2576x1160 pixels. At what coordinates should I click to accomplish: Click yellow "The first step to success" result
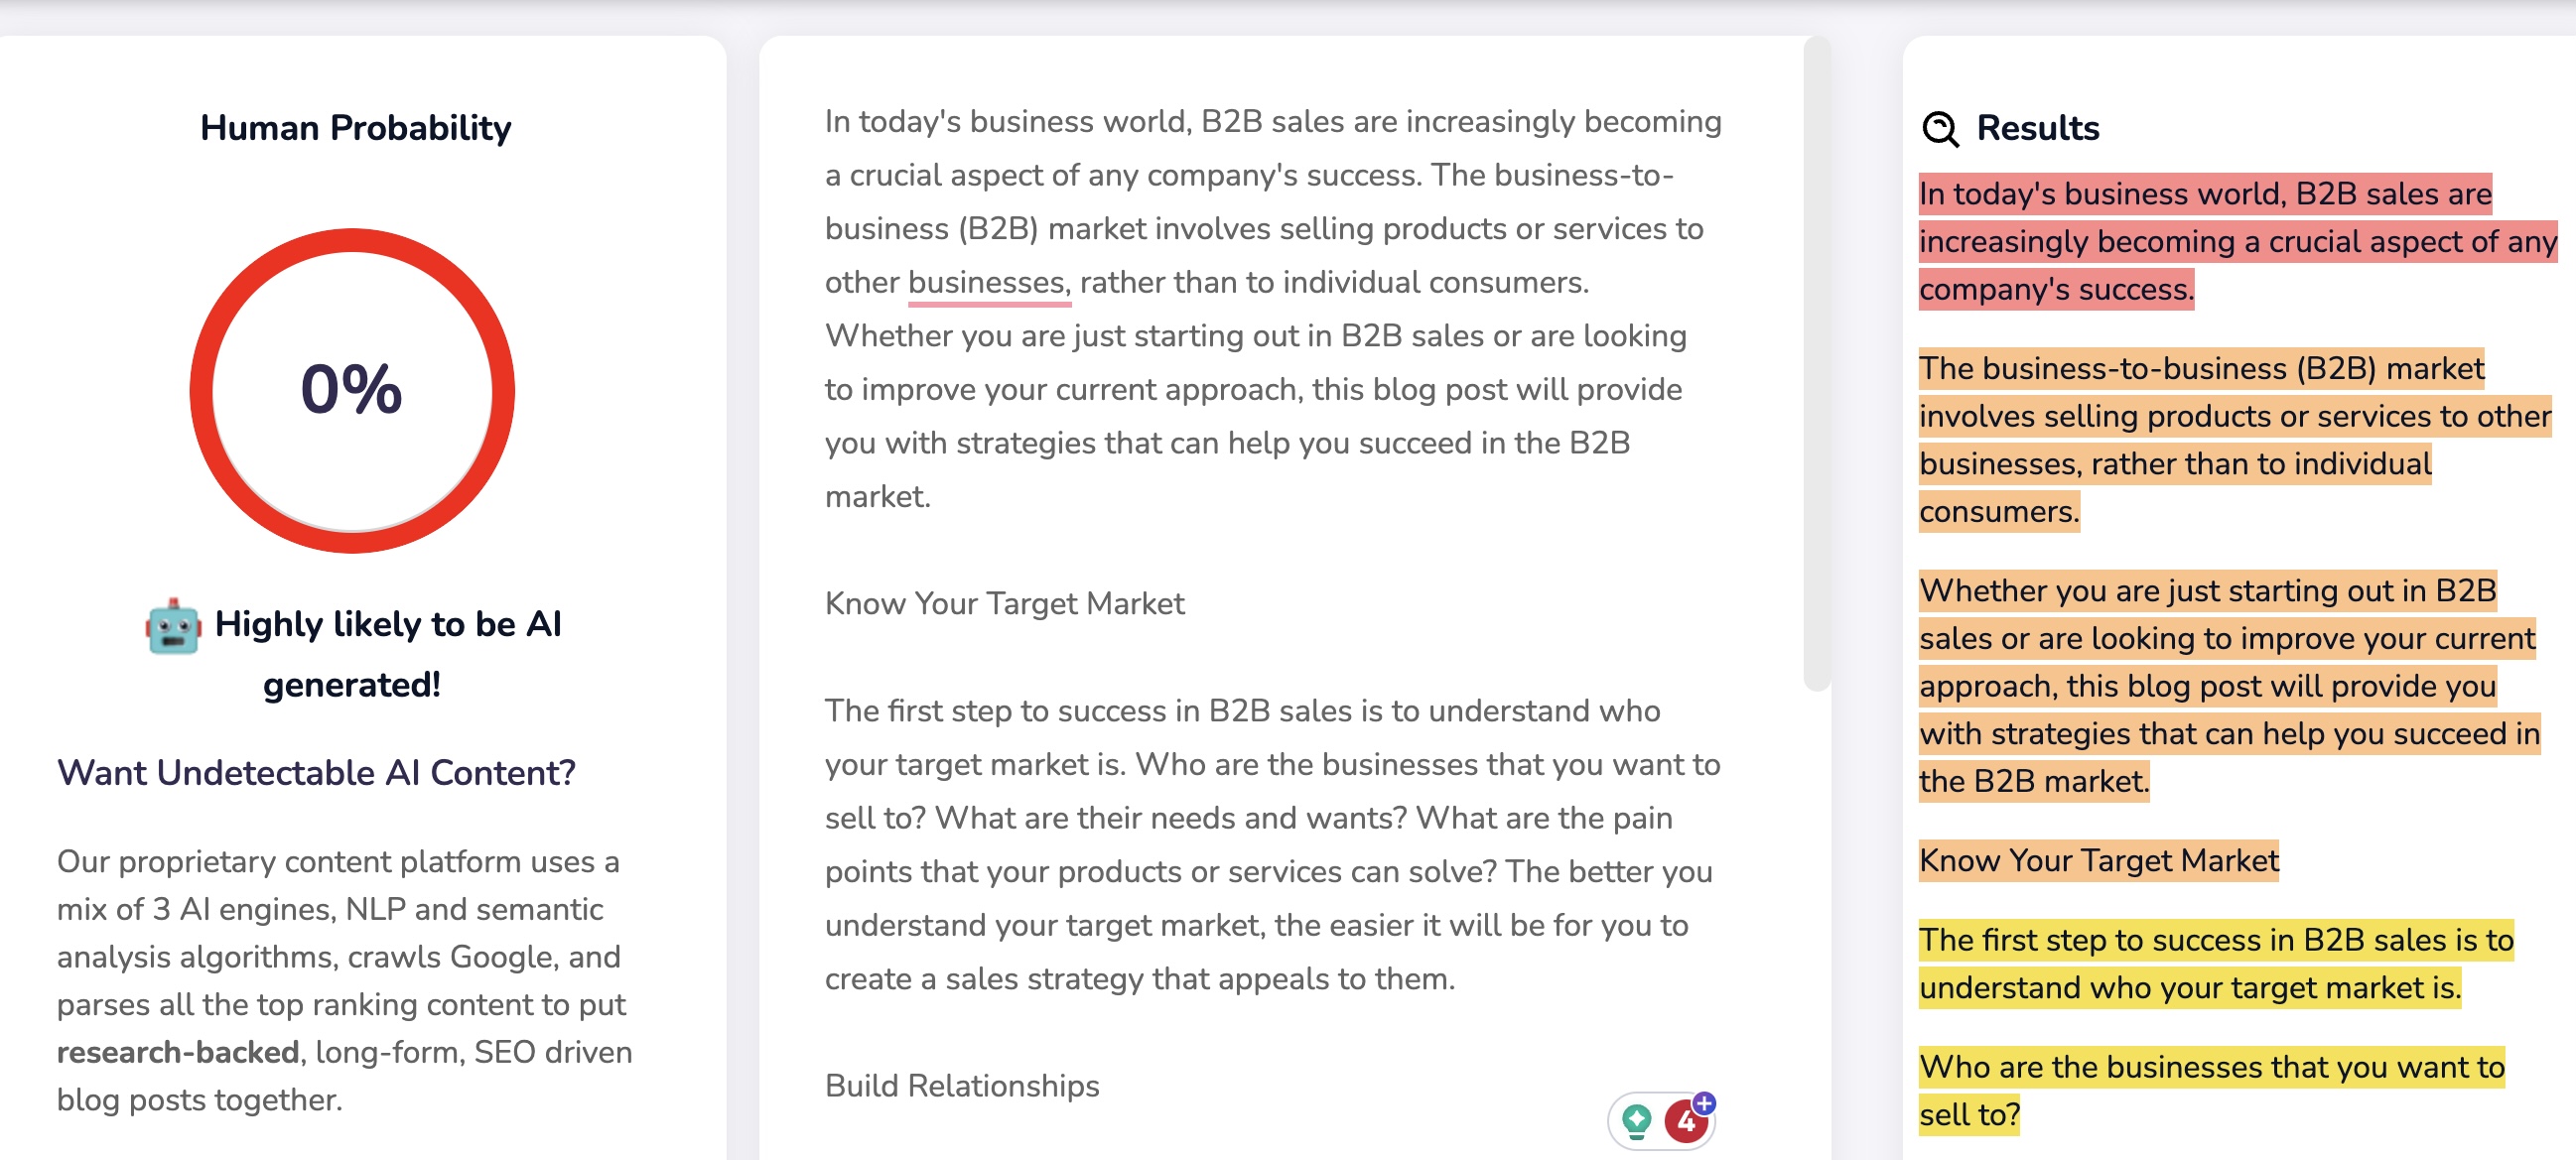click(2214, 941)
